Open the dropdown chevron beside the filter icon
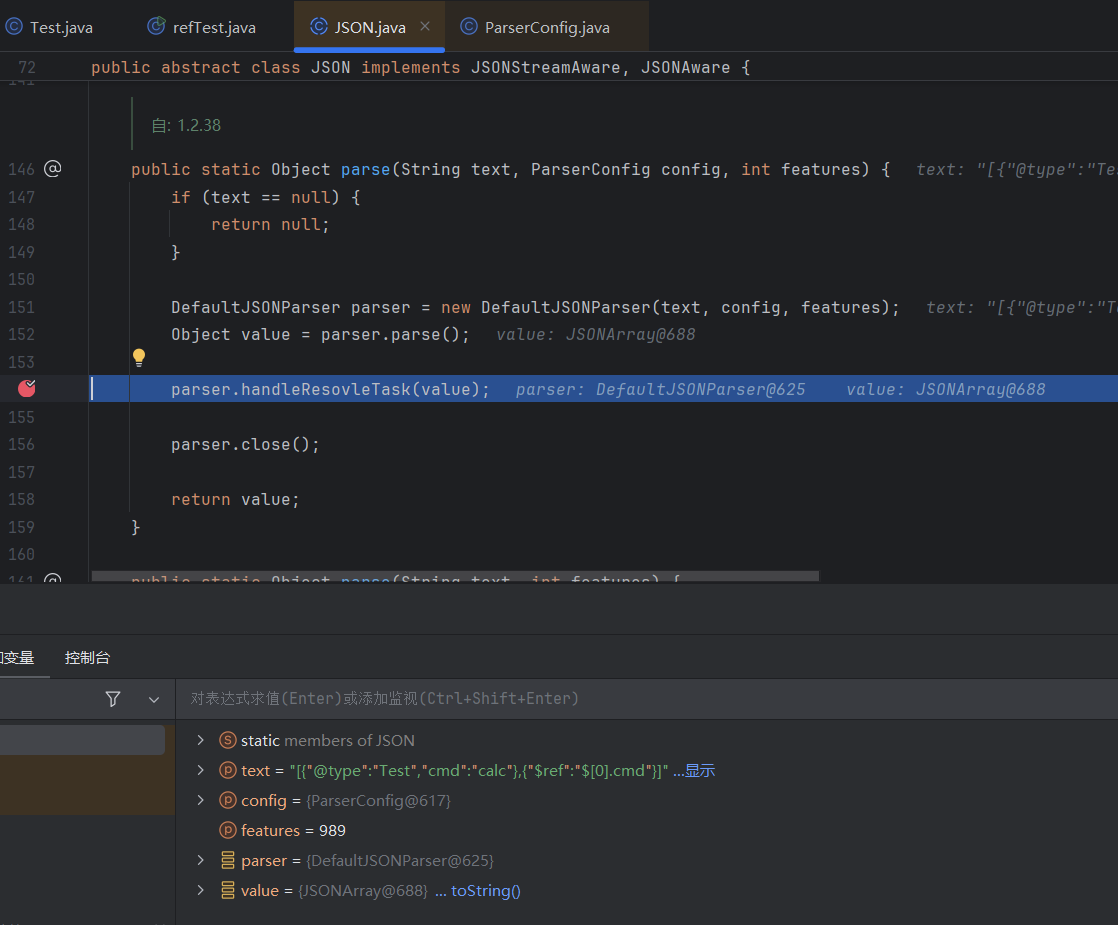 (x=153, y=699)
